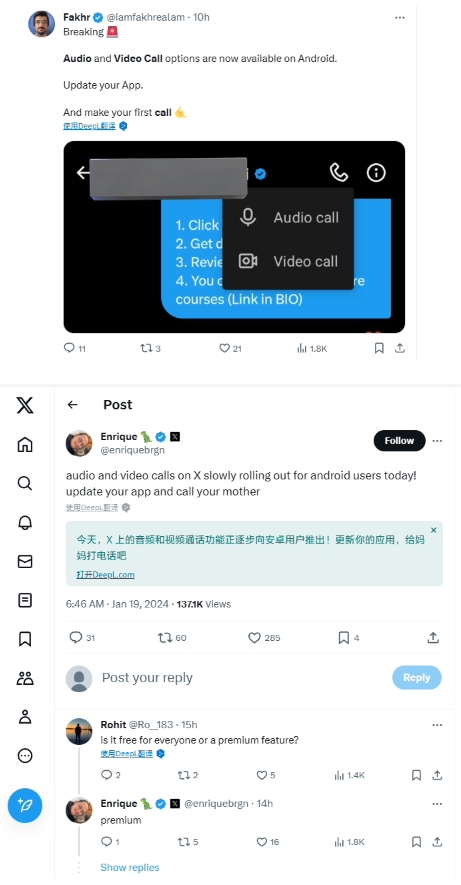Open the DeepL.com link in translation box

point(106,575)
